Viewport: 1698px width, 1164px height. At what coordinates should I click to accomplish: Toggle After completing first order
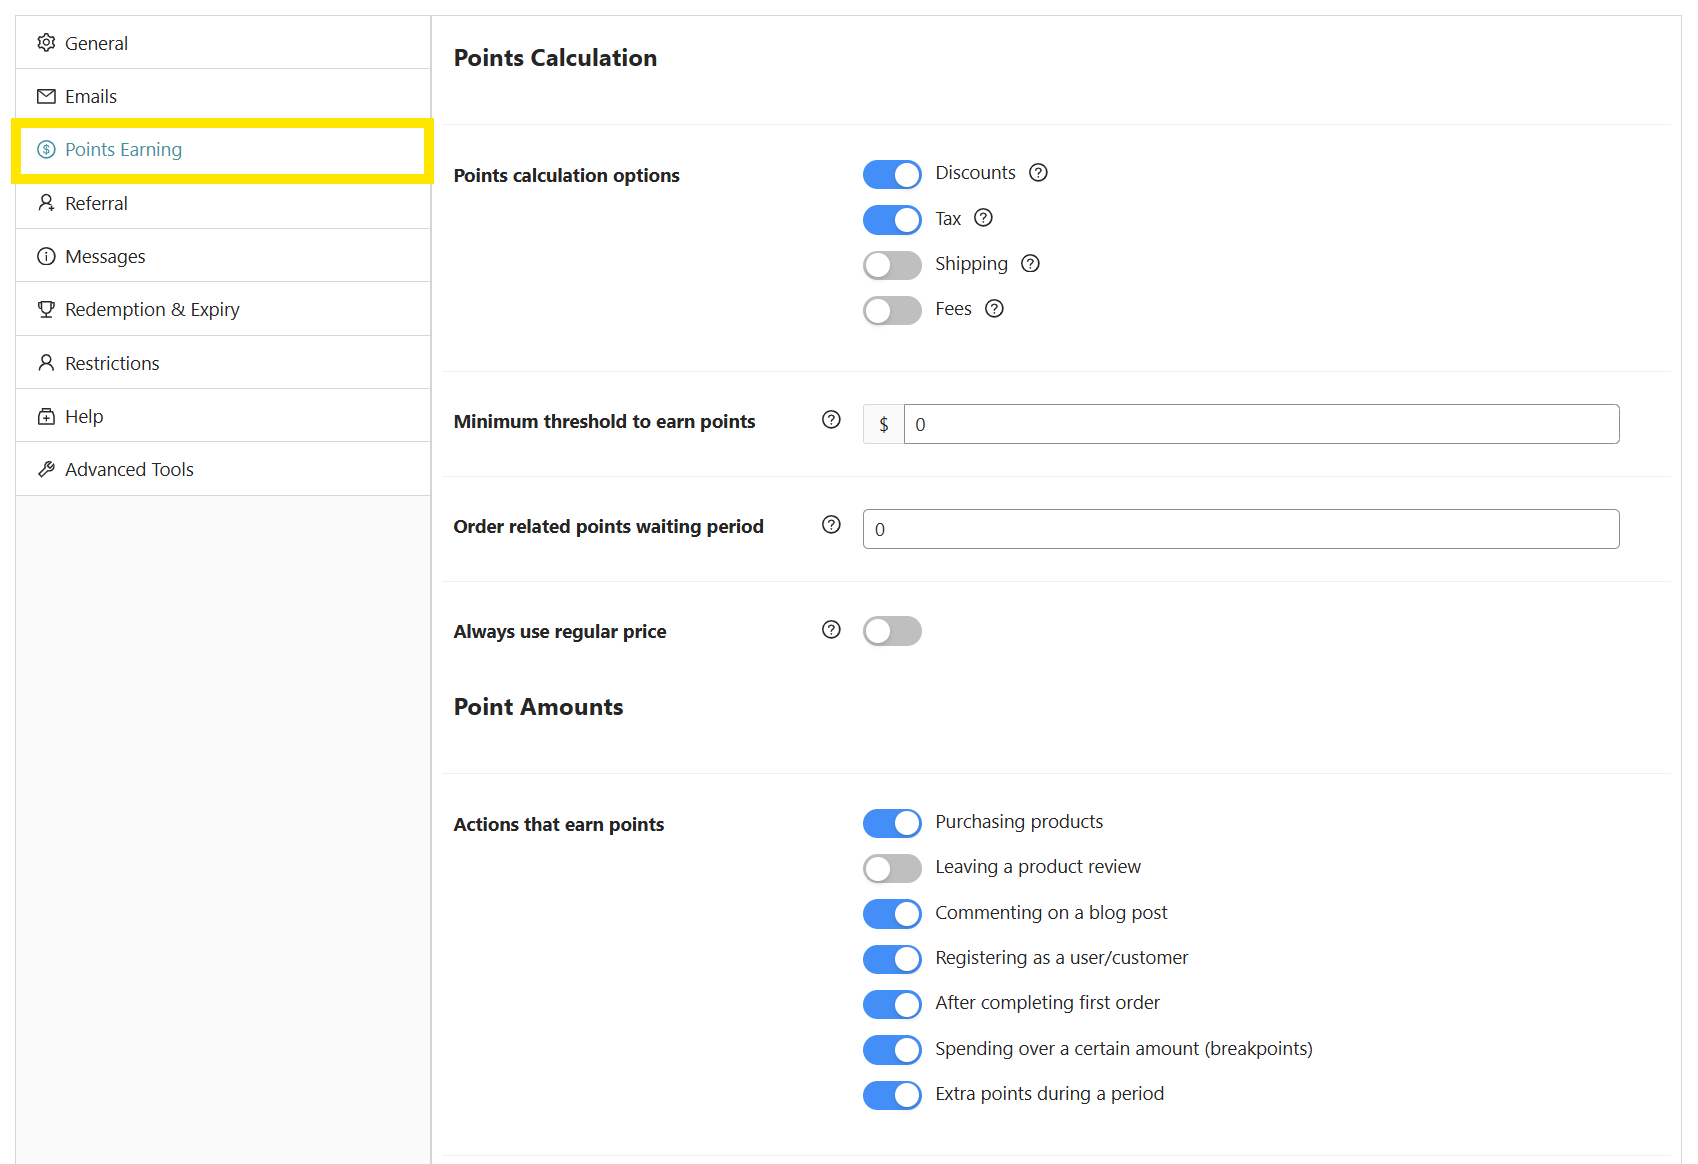click(892, 1004)
